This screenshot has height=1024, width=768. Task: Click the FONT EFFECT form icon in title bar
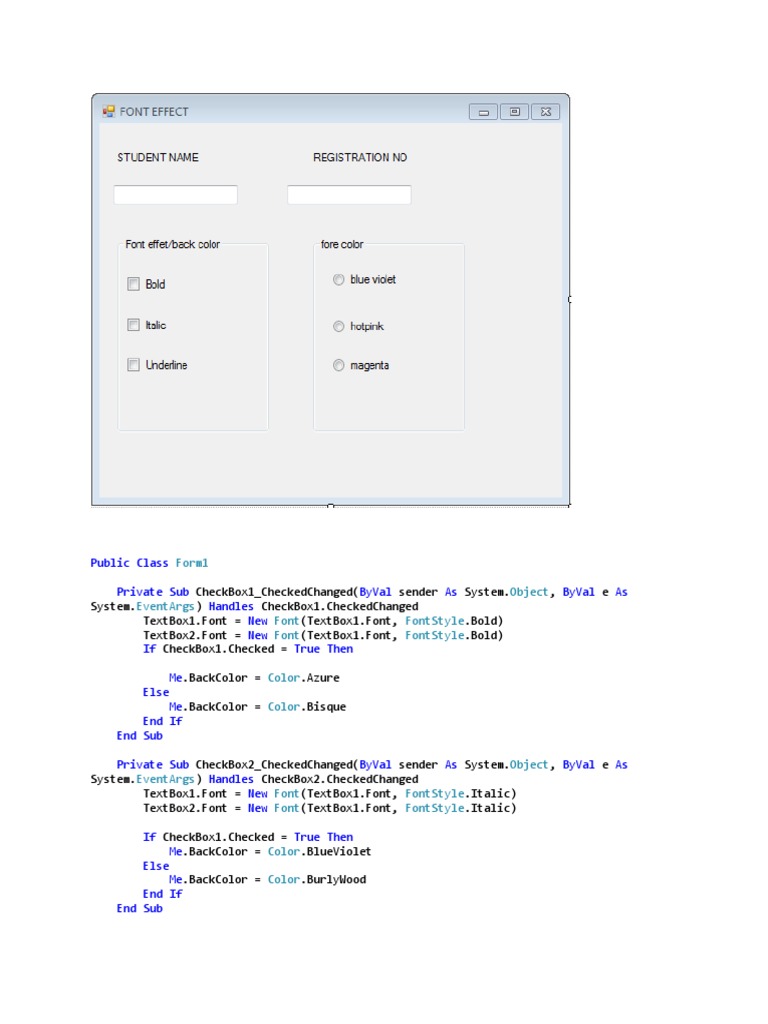pos(108,112)
